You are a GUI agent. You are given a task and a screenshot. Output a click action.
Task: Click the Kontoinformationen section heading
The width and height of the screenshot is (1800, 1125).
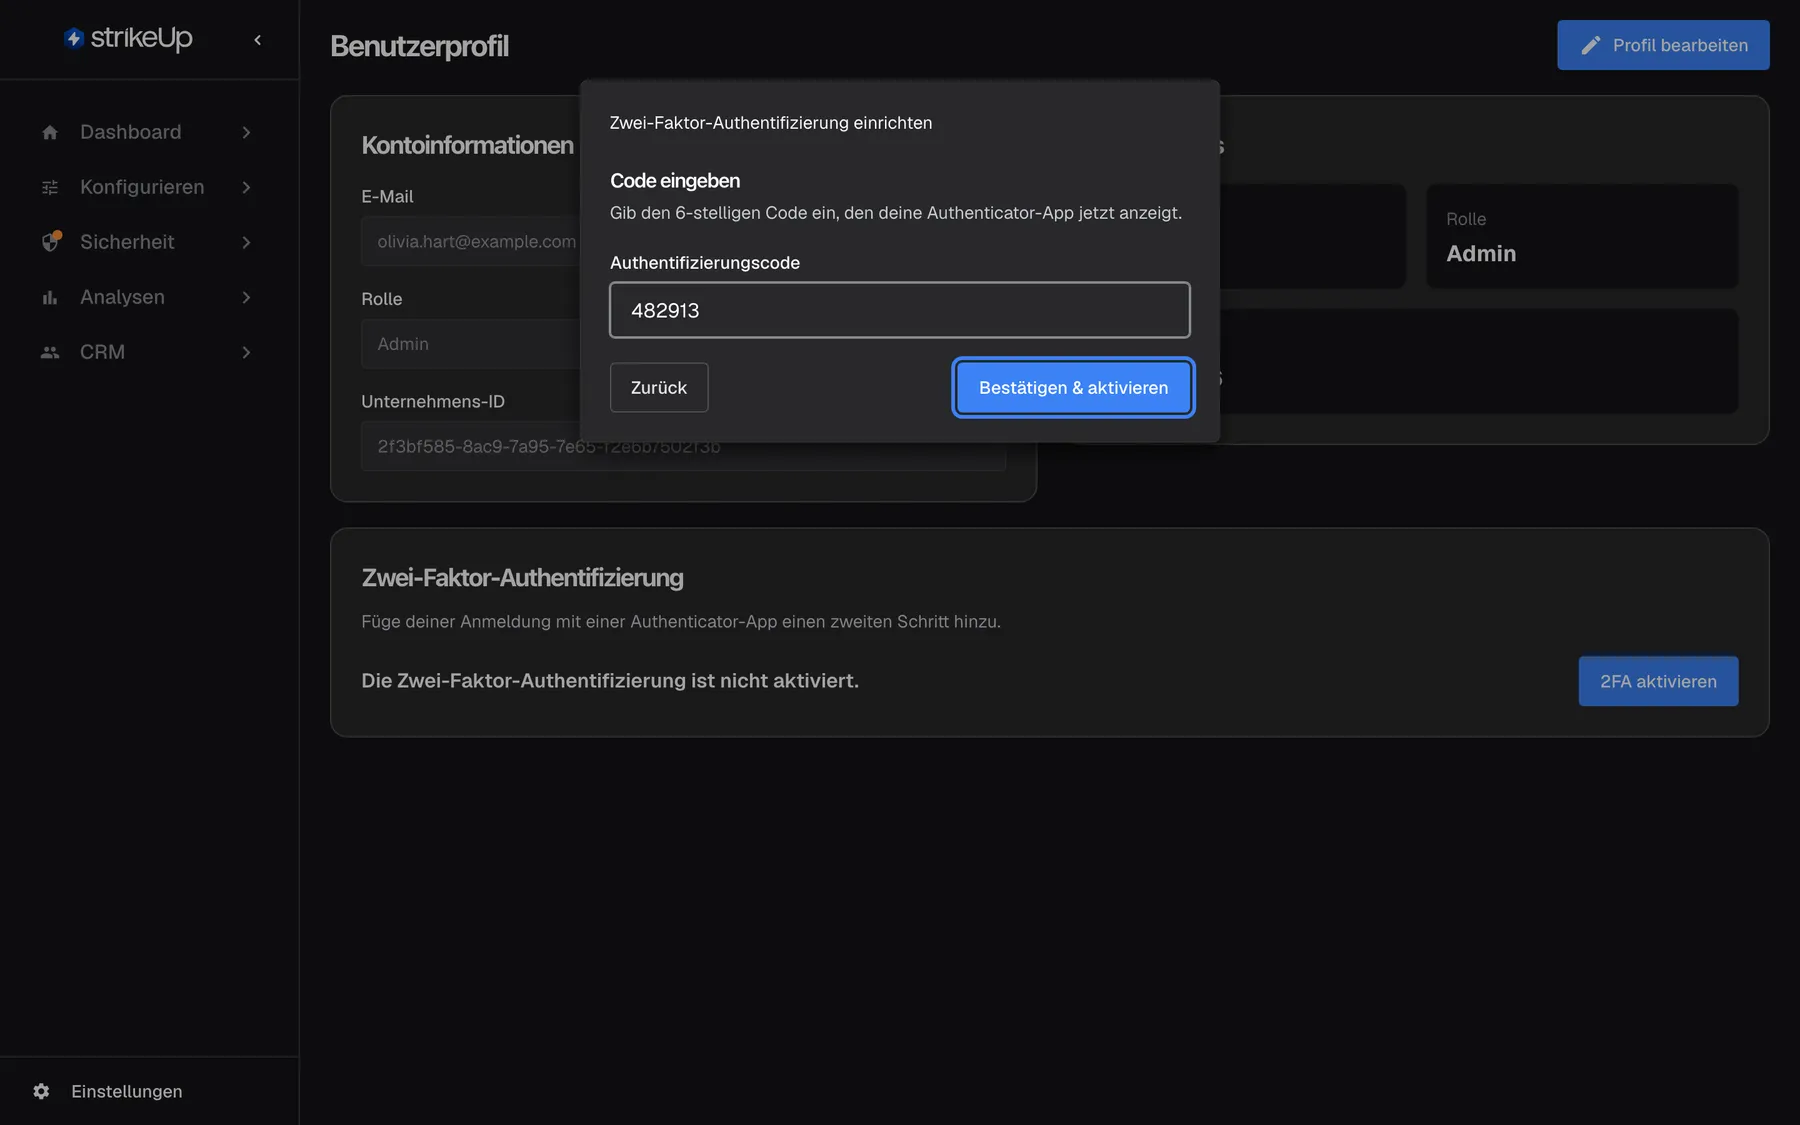(x=467, y=145)
